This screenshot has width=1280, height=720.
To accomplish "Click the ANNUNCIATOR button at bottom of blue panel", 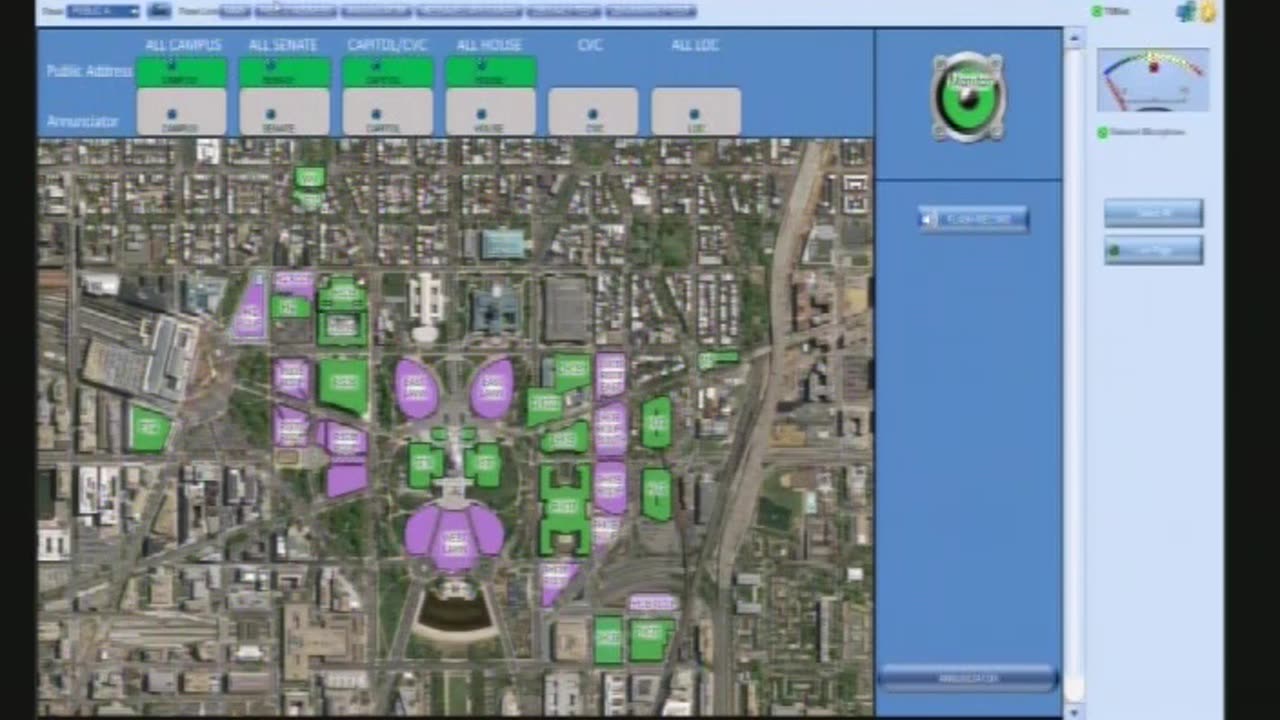I will pos(968,678).
